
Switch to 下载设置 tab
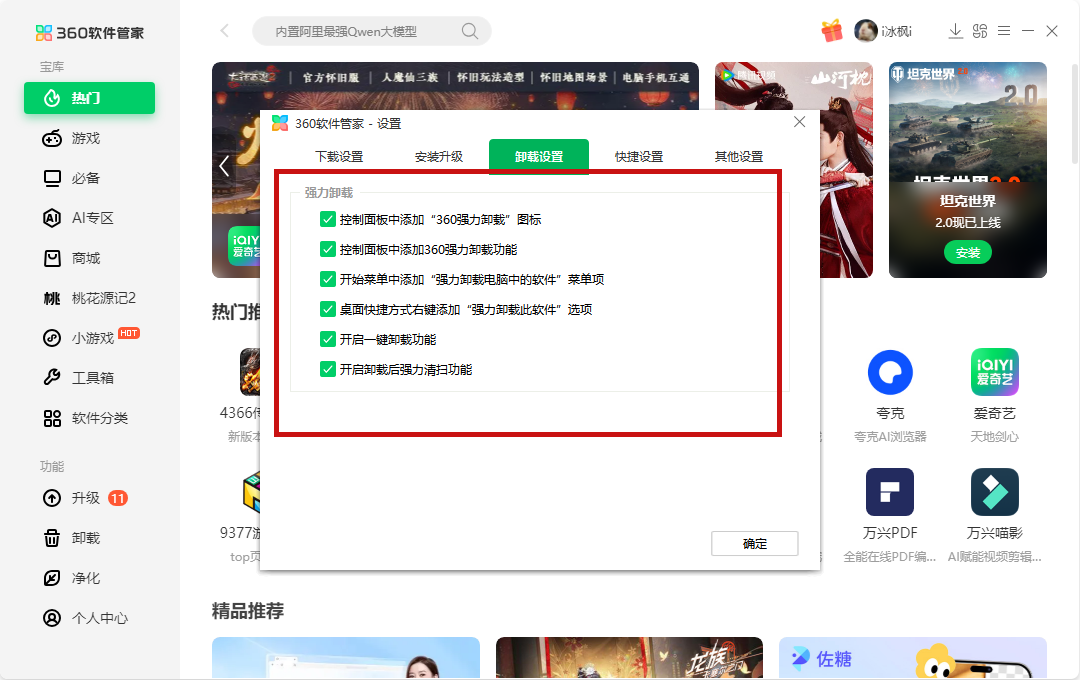tap(339, 157)
